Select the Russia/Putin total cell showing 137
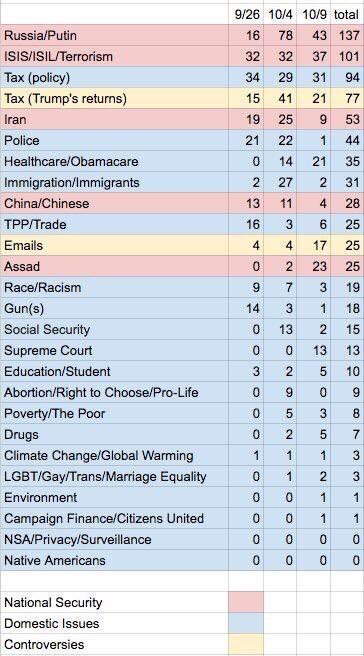The image size is (364, 656). tap(347, 35)
